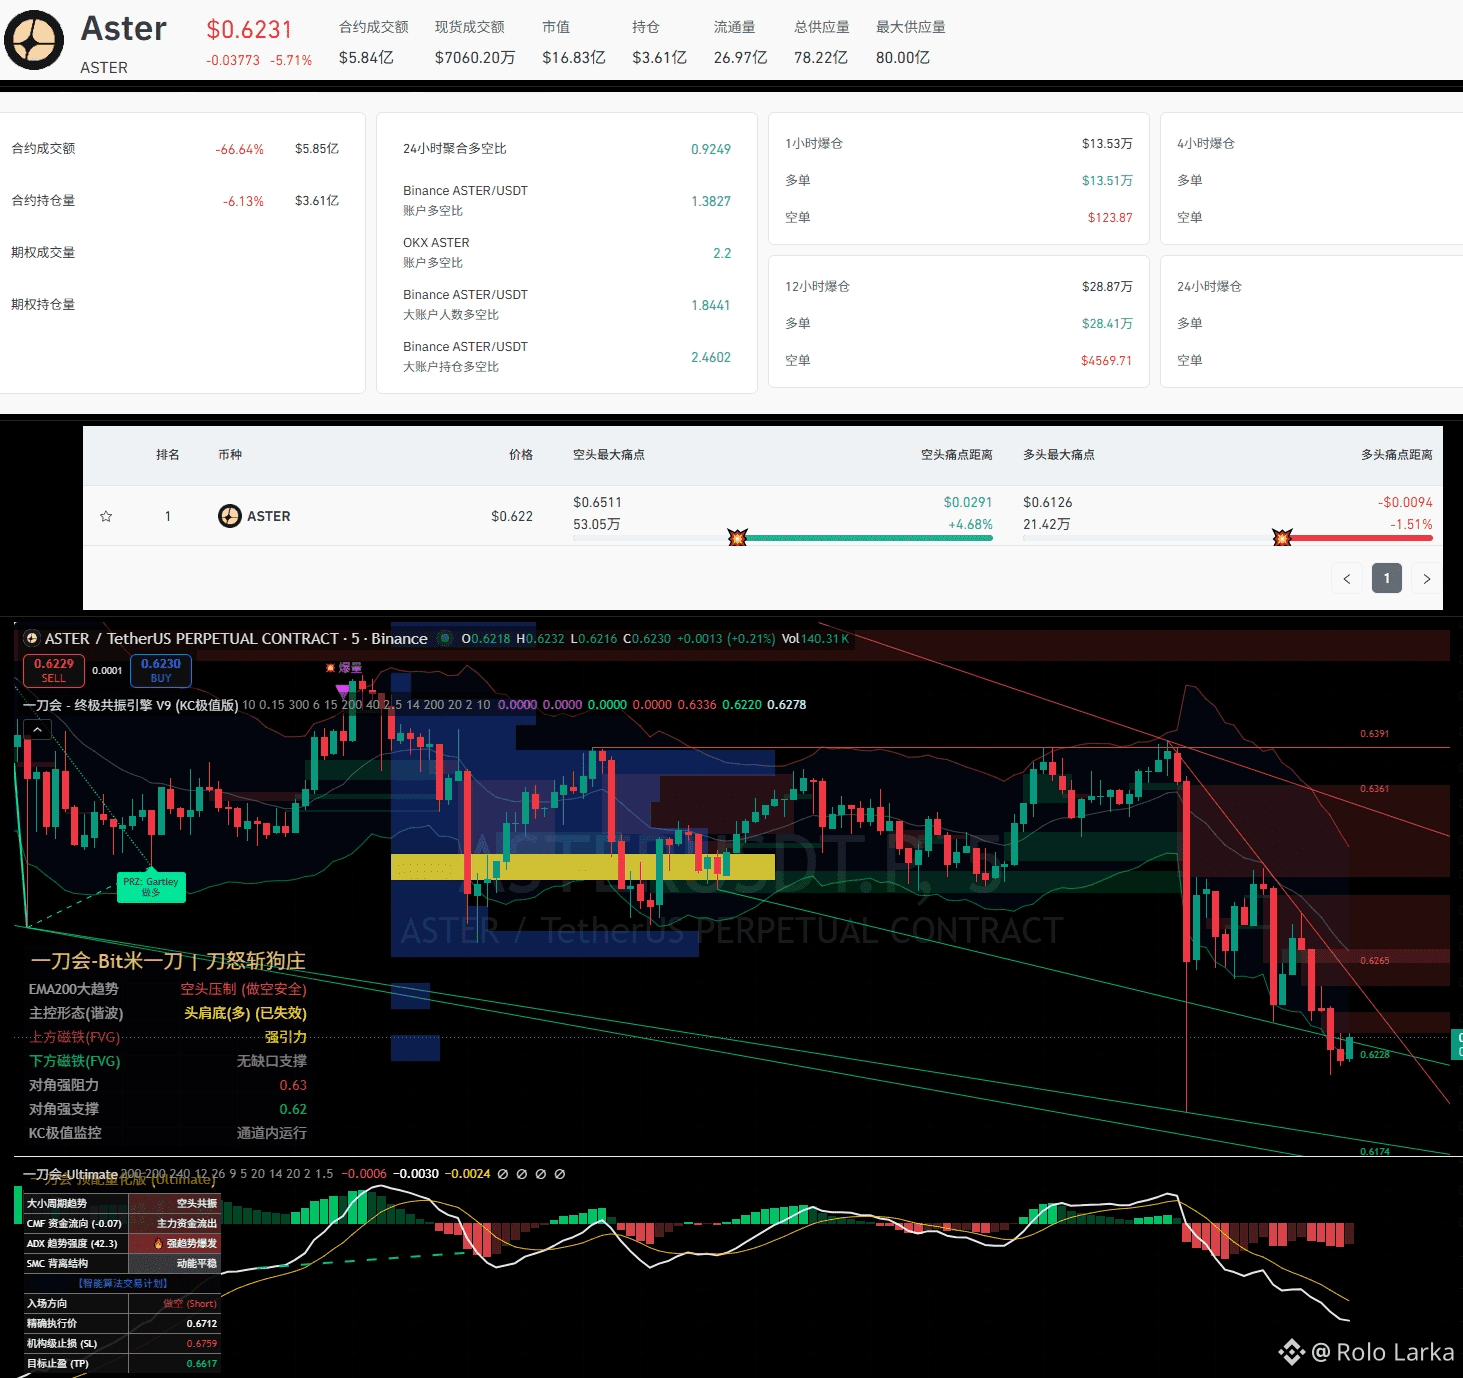The image size is (1463, 1378).
Task: Select the 一刀会 终极共振引擎 V9 indicator legend
Action: pos(130,705)
